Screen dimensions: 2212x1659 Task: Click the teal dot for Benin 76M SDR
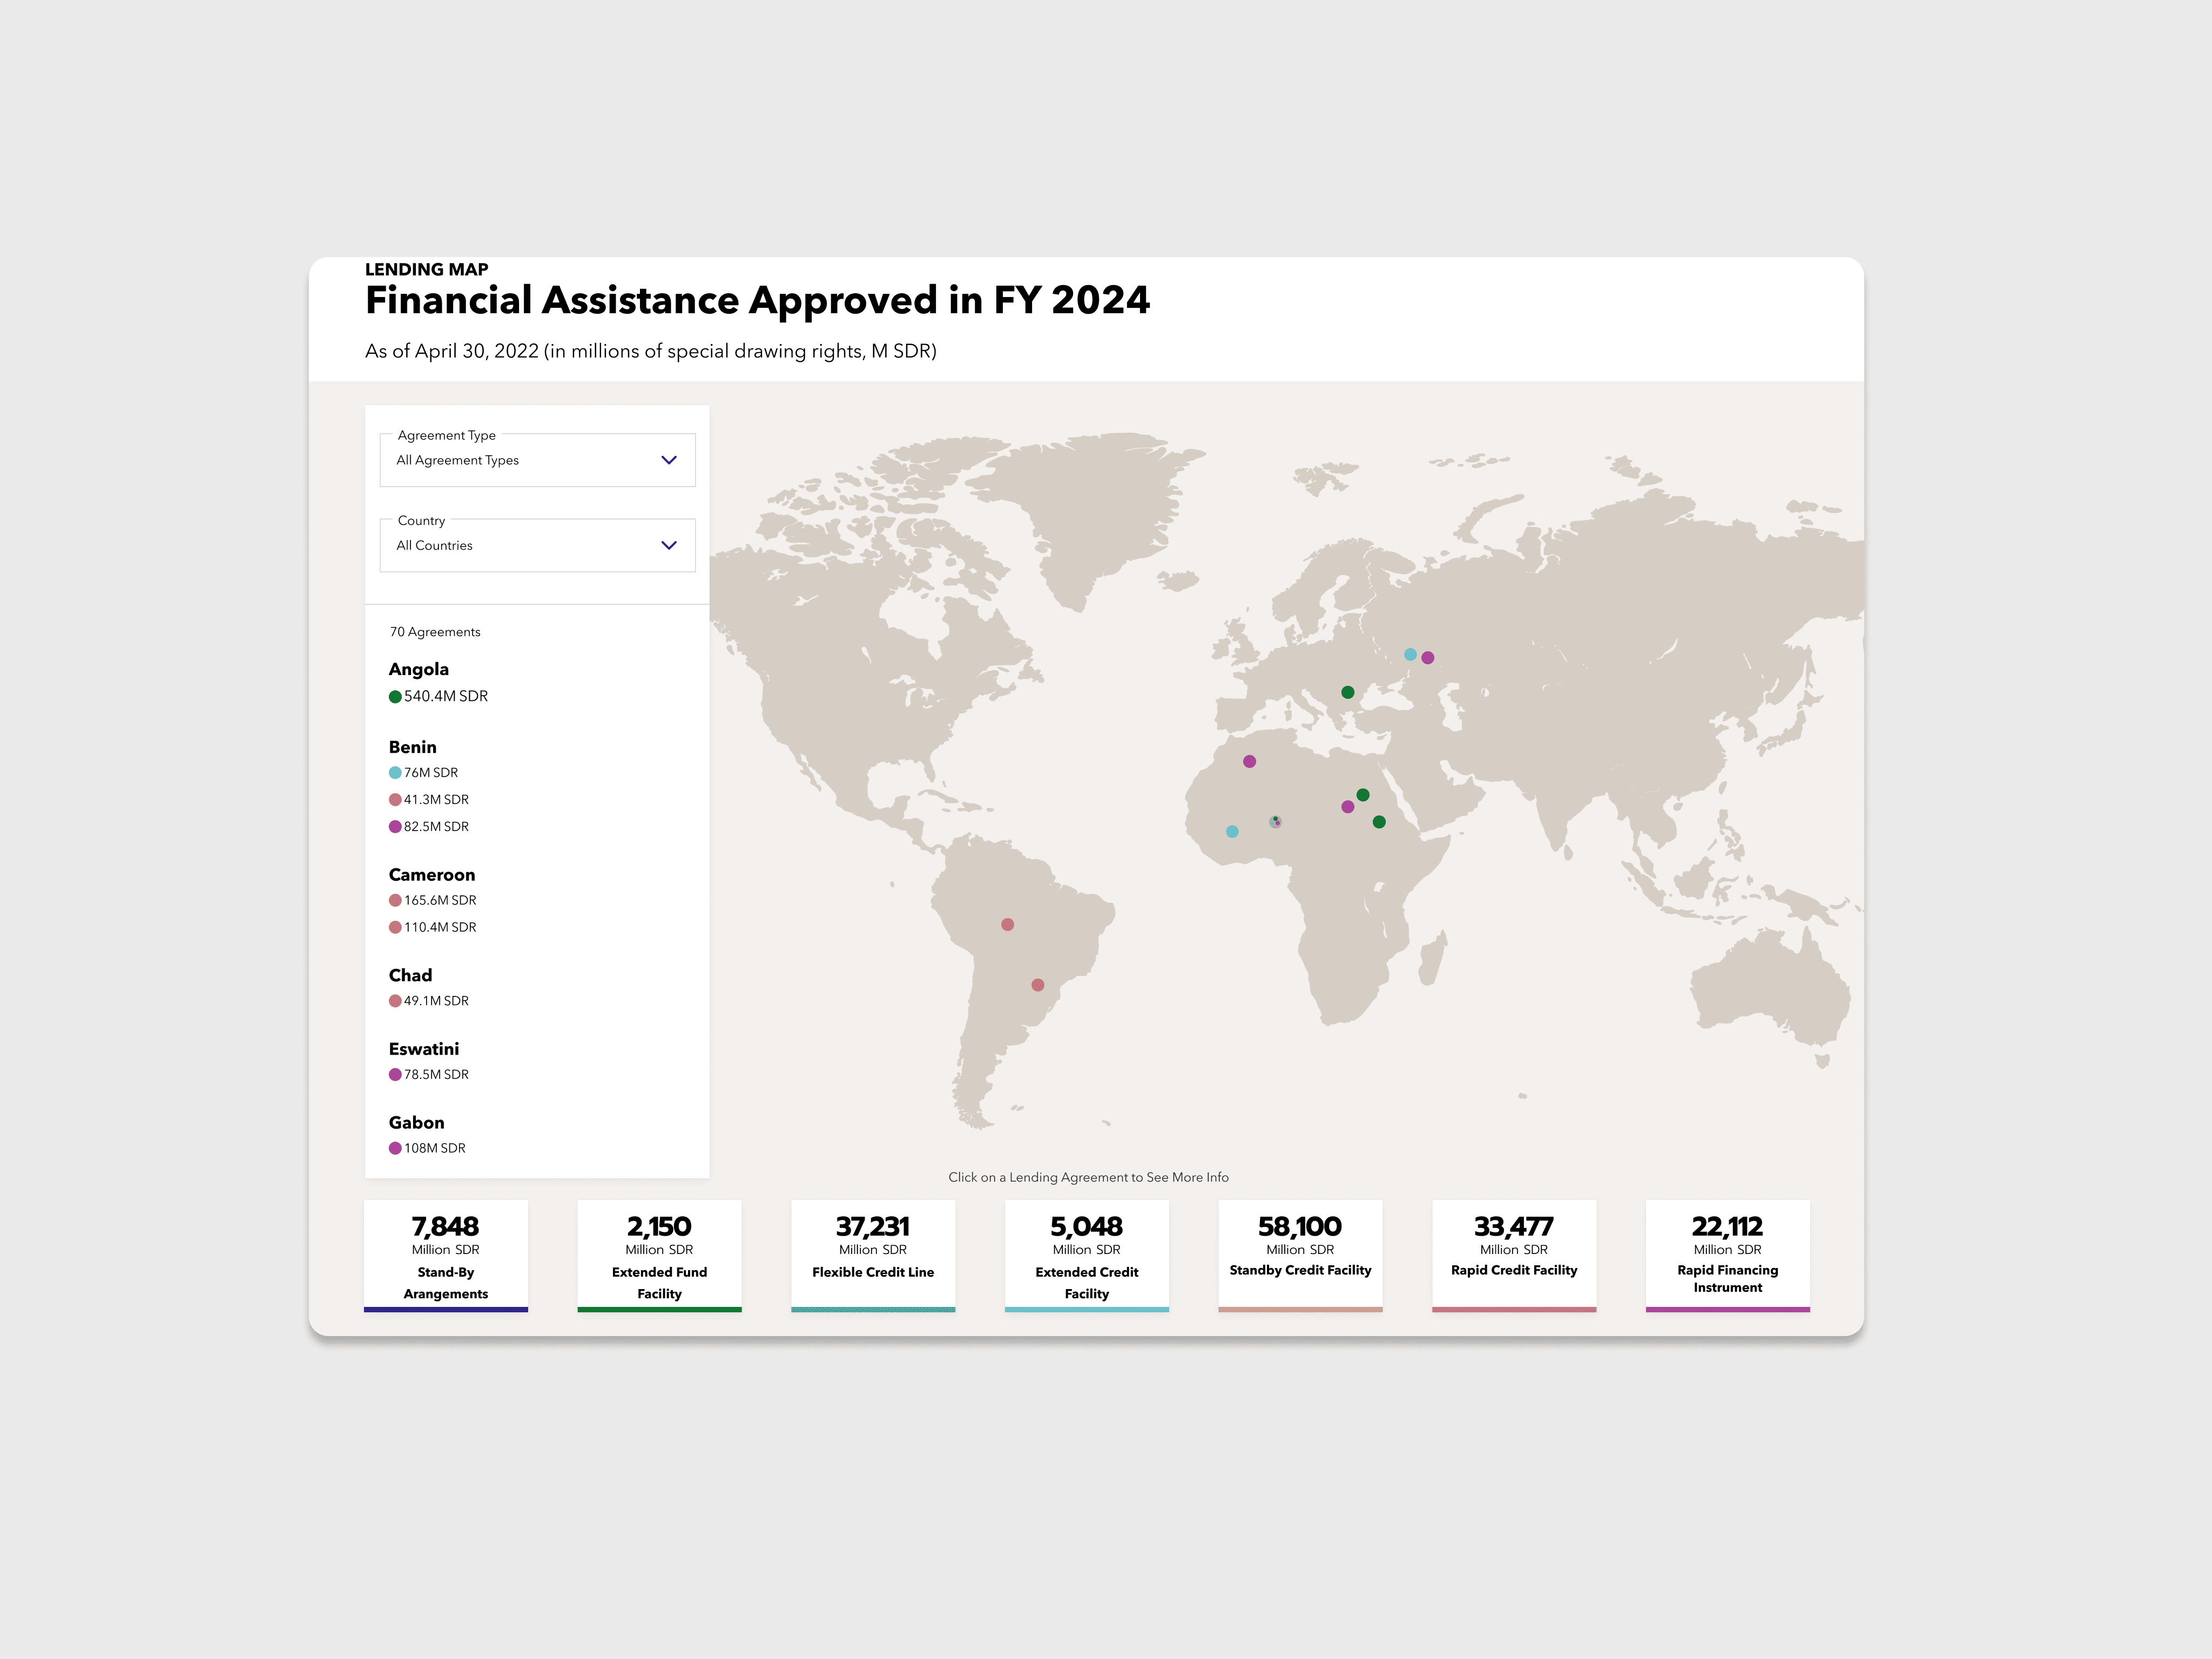point(395,773)
